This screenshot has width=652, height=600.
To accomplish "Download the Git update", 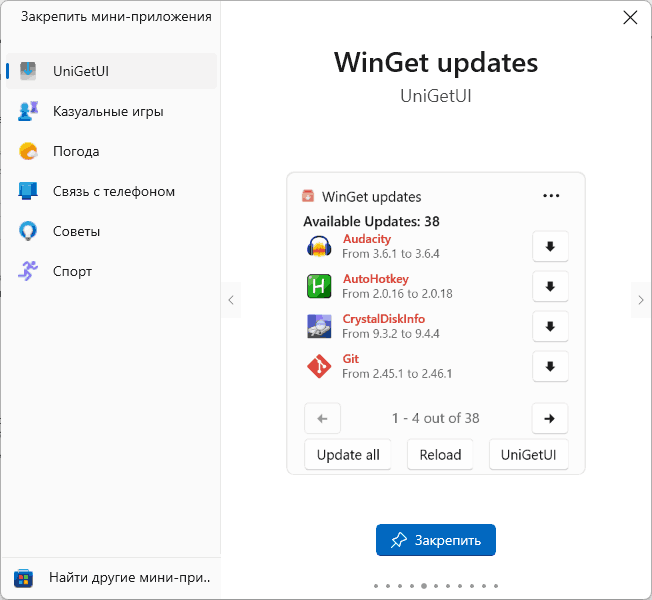I will pos(550,366).
